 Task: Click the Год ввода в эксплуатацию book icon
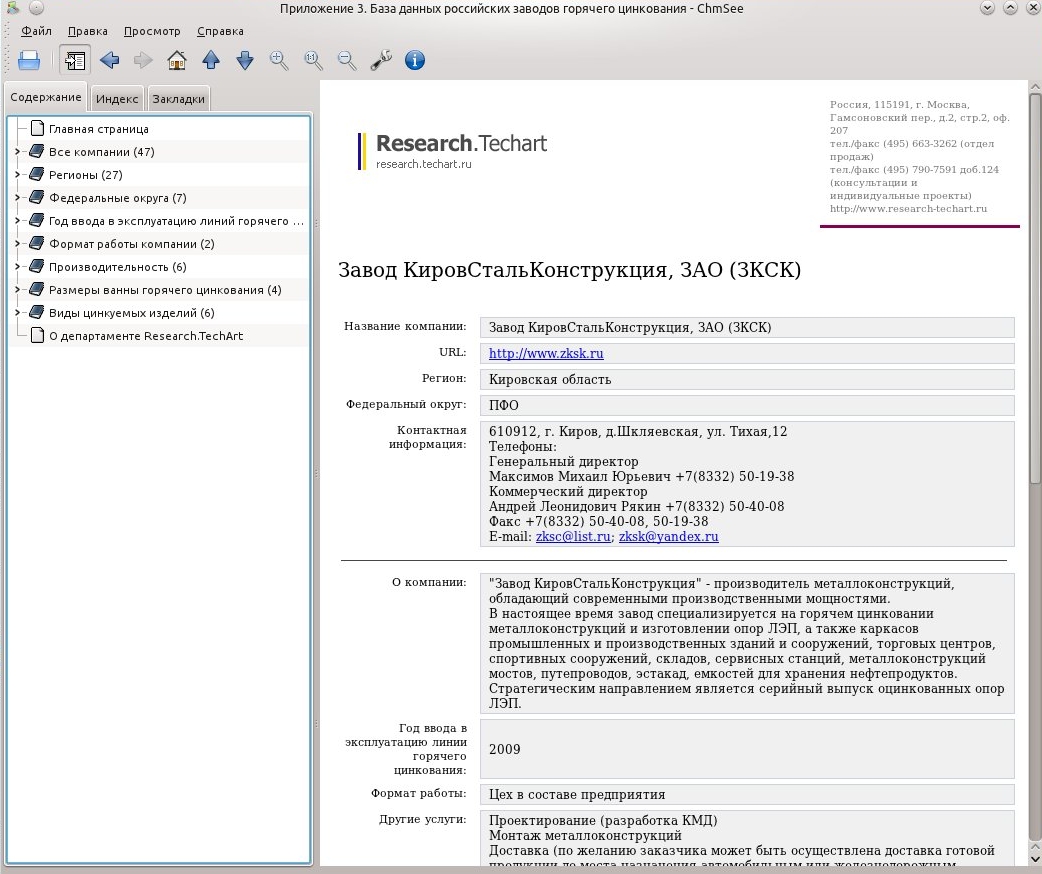pos(37,221)
